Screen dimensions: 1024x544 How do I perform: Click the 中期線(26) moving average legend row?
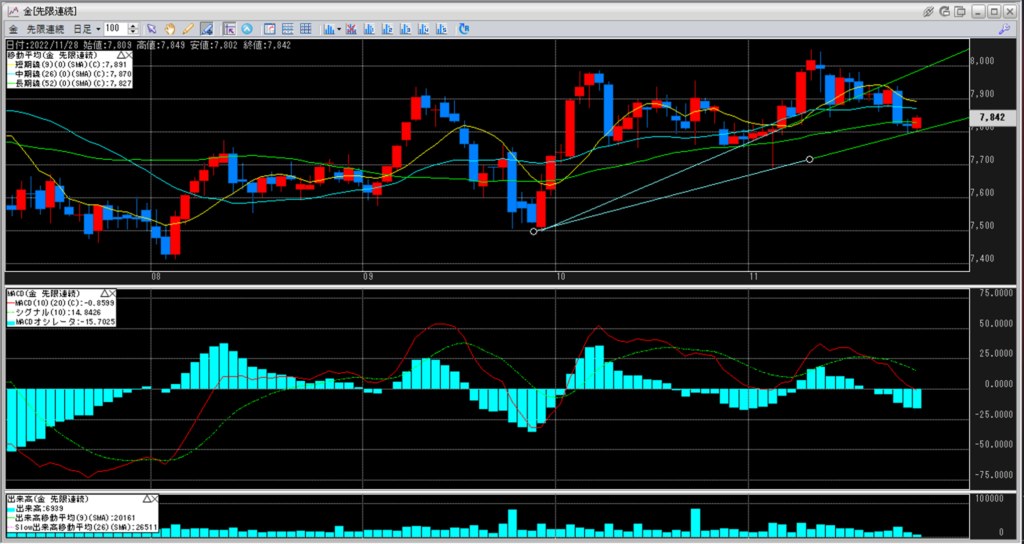click(69, 74)
